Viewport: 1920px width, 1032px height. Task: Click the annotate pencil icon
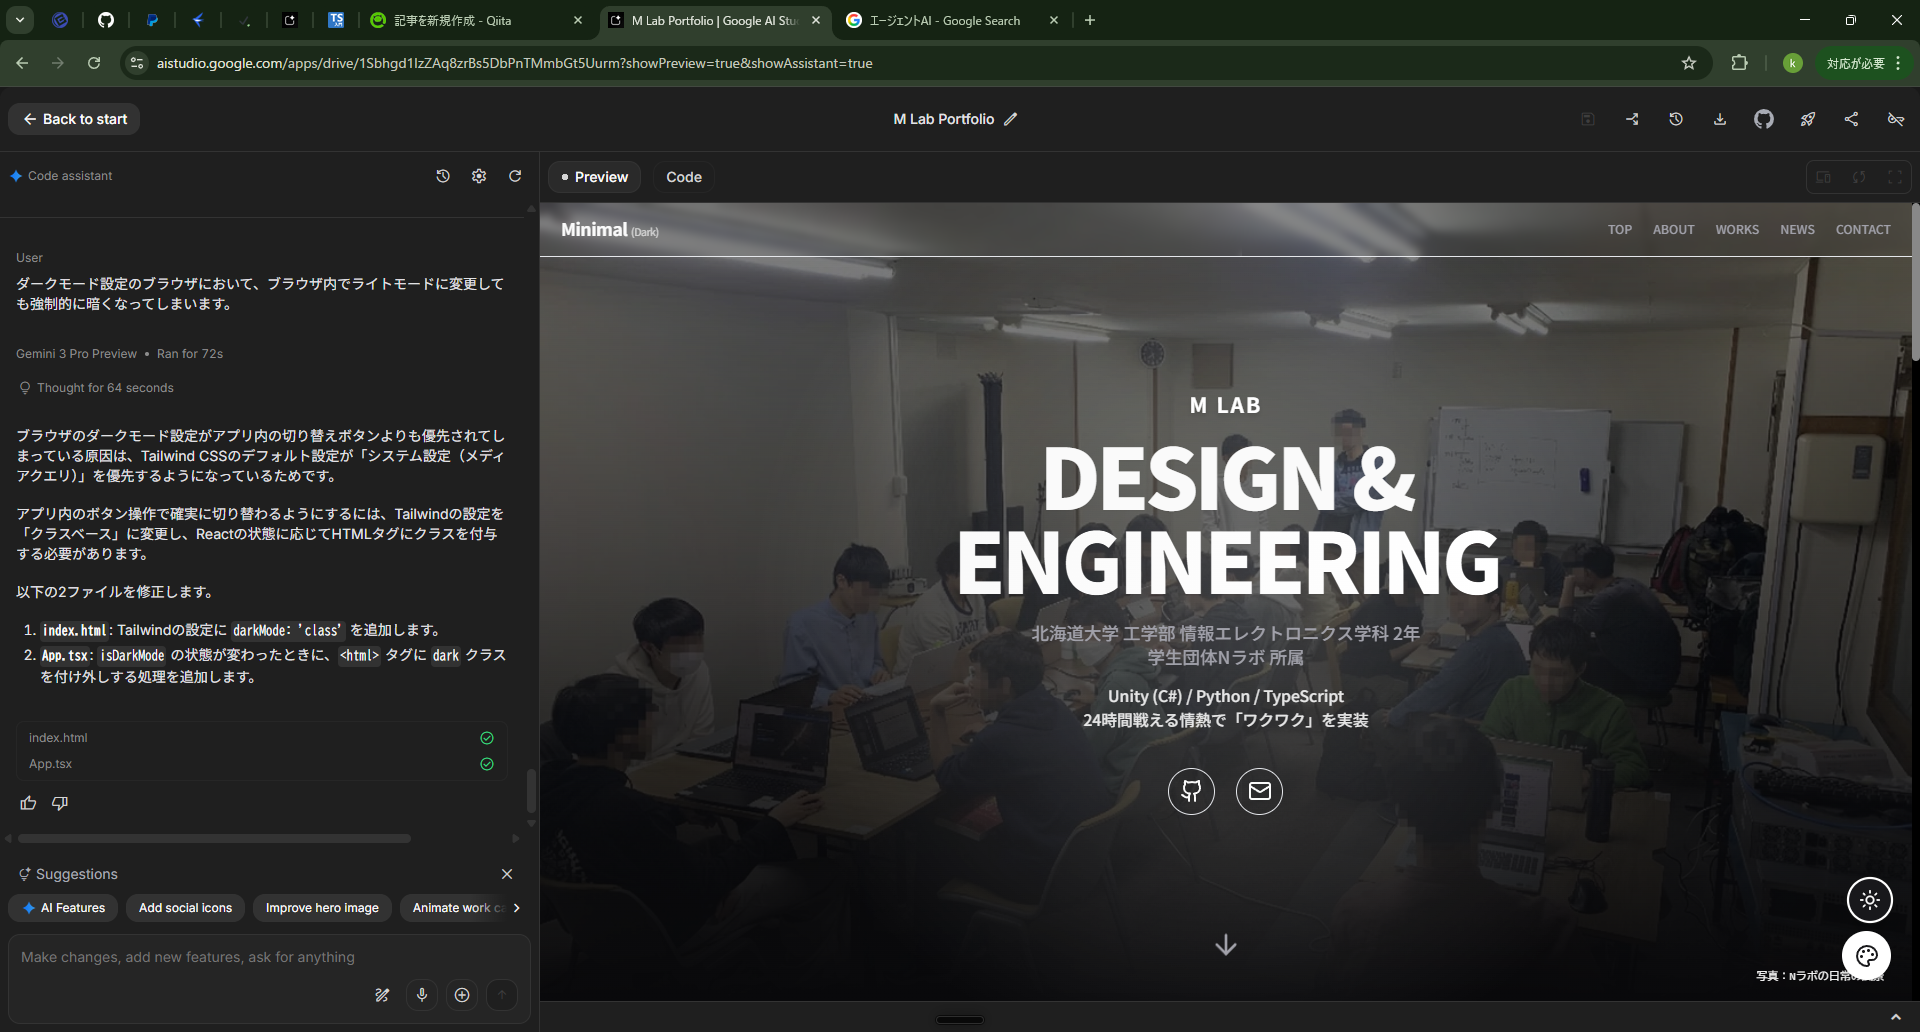(382, 995)
